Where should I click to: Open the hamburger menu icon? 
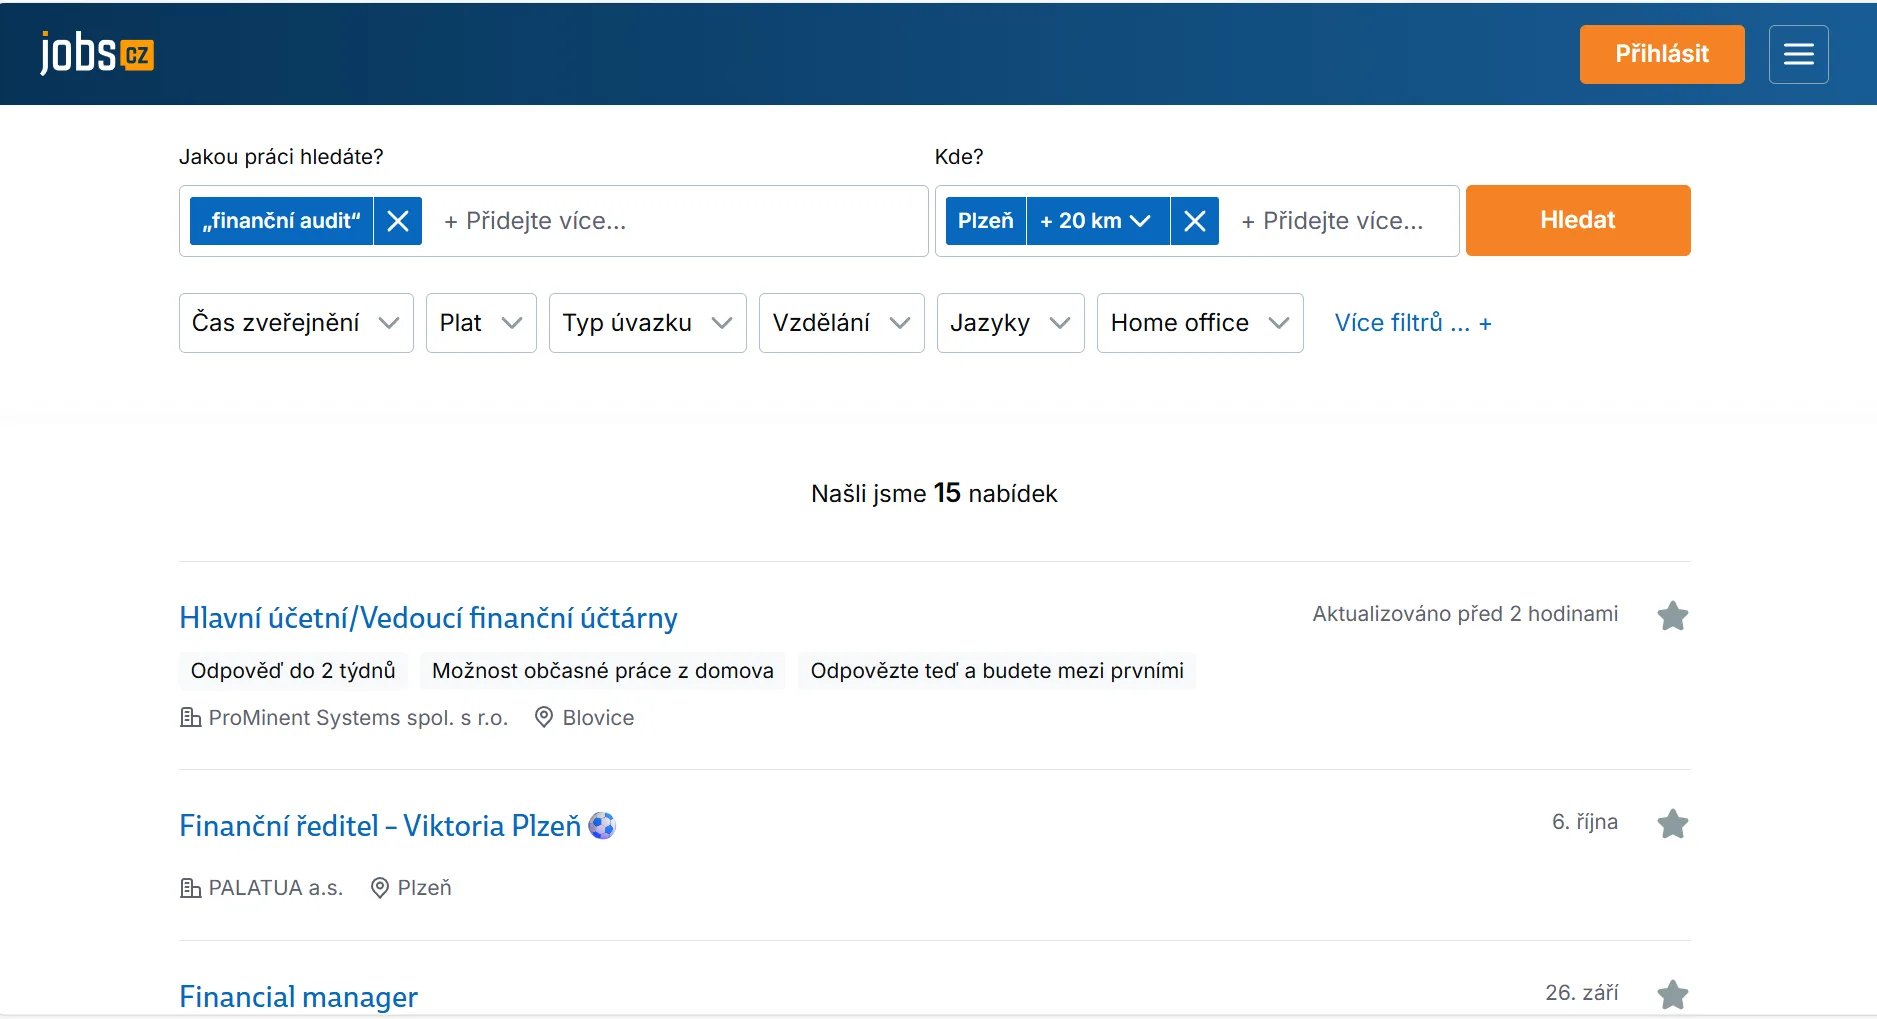(1798, 54)
